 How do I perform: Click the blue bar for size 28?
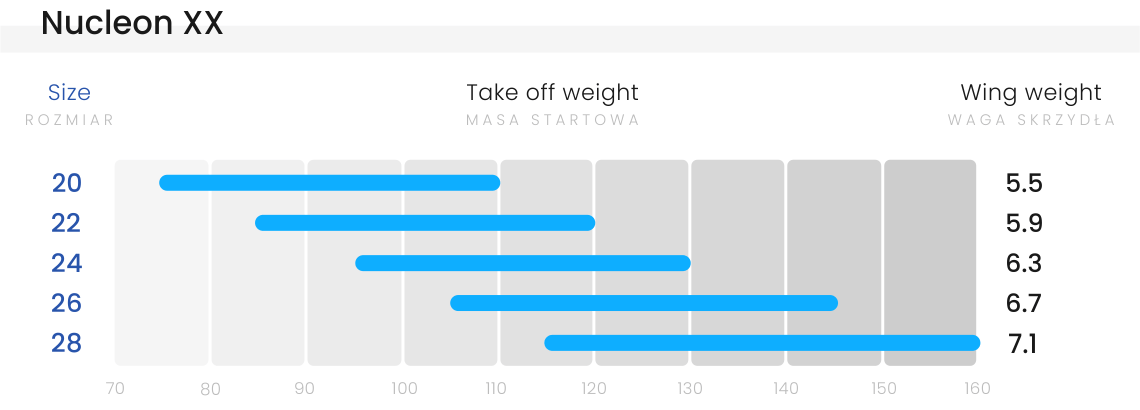point(762,343)
